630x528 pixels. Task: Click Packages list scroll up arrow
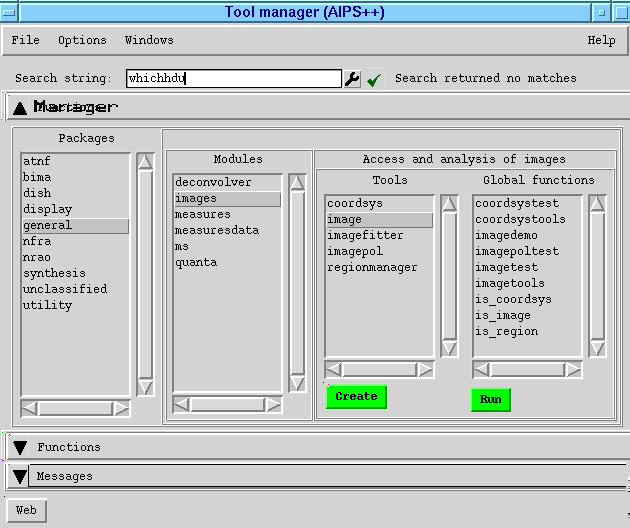point(145,162)
